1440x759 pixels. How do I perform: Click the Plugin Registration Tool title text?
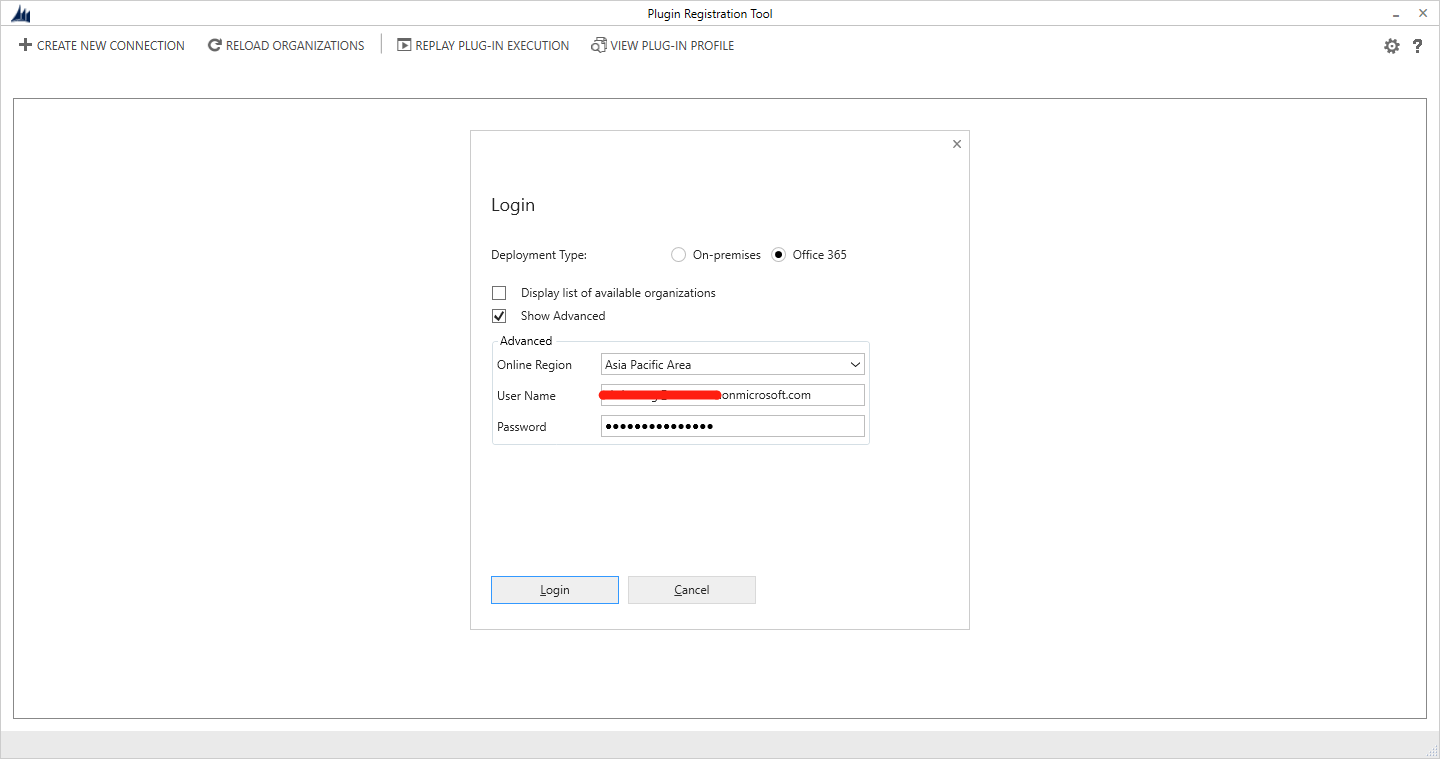pos(710,14)
